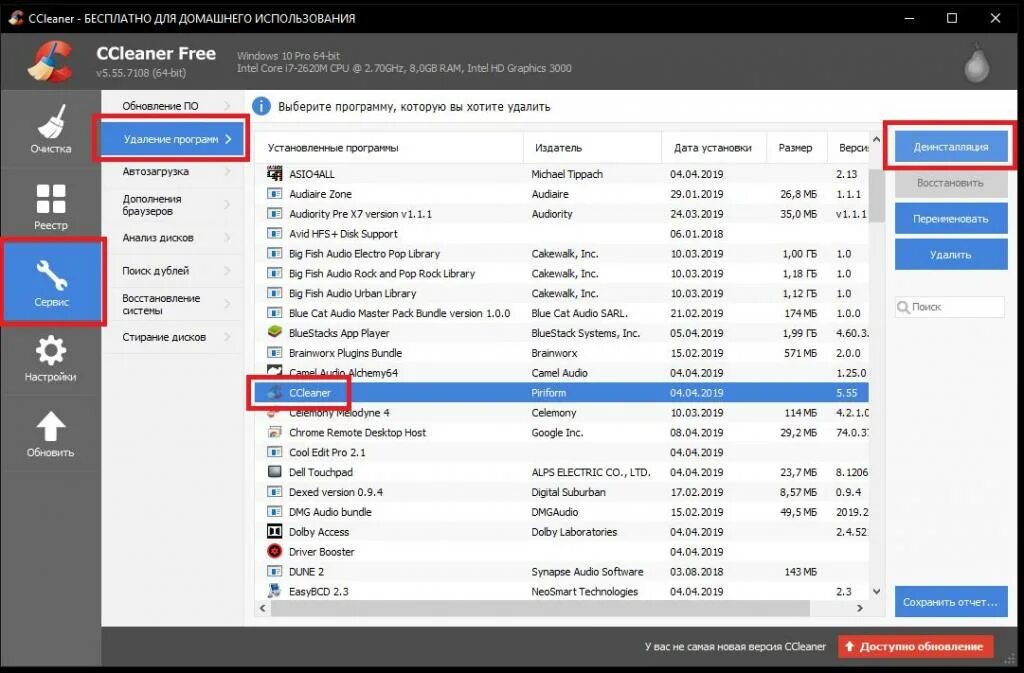Open Восстановление системы tab
The width and height of the screenshot is (1024, 673).
172,304
